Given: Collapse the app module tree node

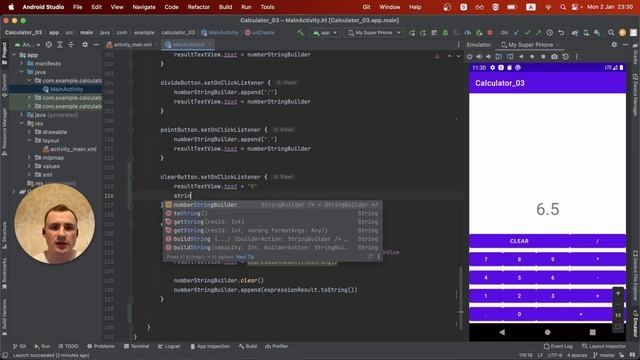Looking at the screenshot, I should pyautogui.click(x=14, y=55).
